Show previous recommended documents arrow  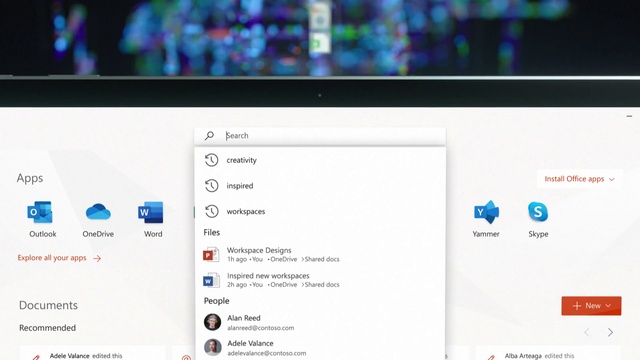pos(587,332)
